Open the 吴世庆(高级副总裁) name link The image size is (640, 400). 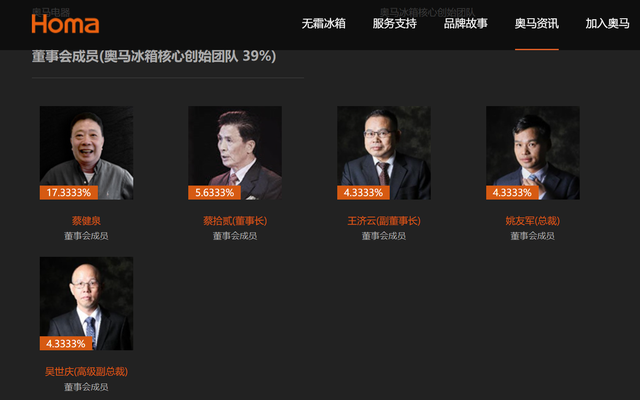coord(86,371)
